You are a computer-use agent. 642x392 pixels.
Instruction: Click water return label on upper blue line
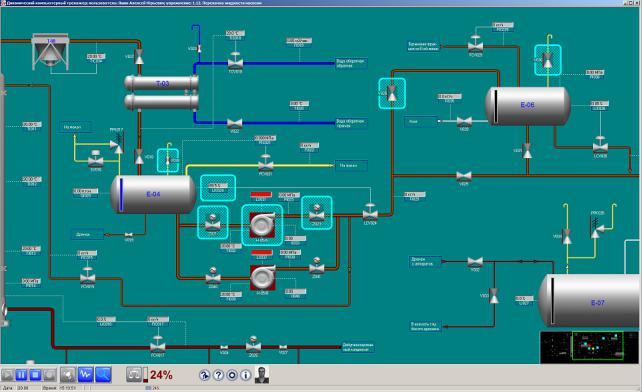tap(351, 63)
